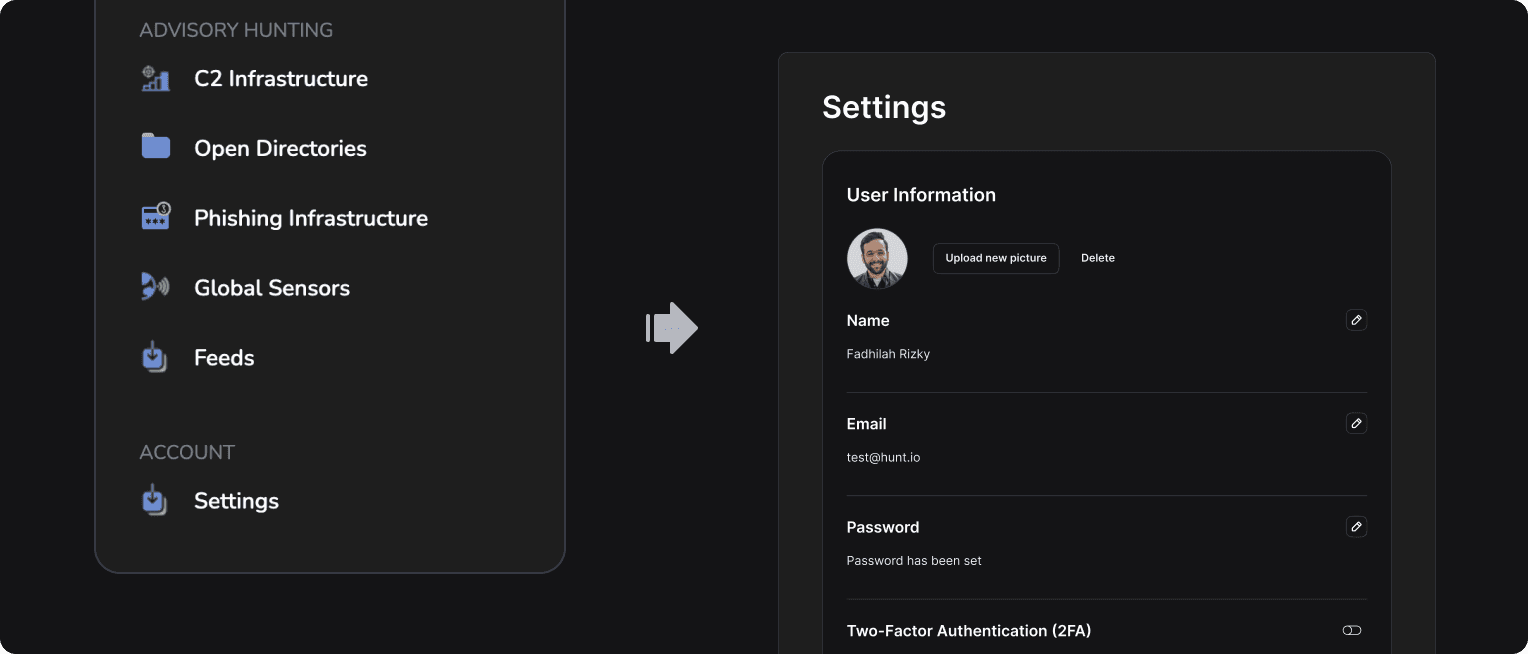Image resolution: width=1528 pixels, height=654 pixels.
Task: Click the Phishing Infrastructure hook icon
Action: [x=155, y=216]
